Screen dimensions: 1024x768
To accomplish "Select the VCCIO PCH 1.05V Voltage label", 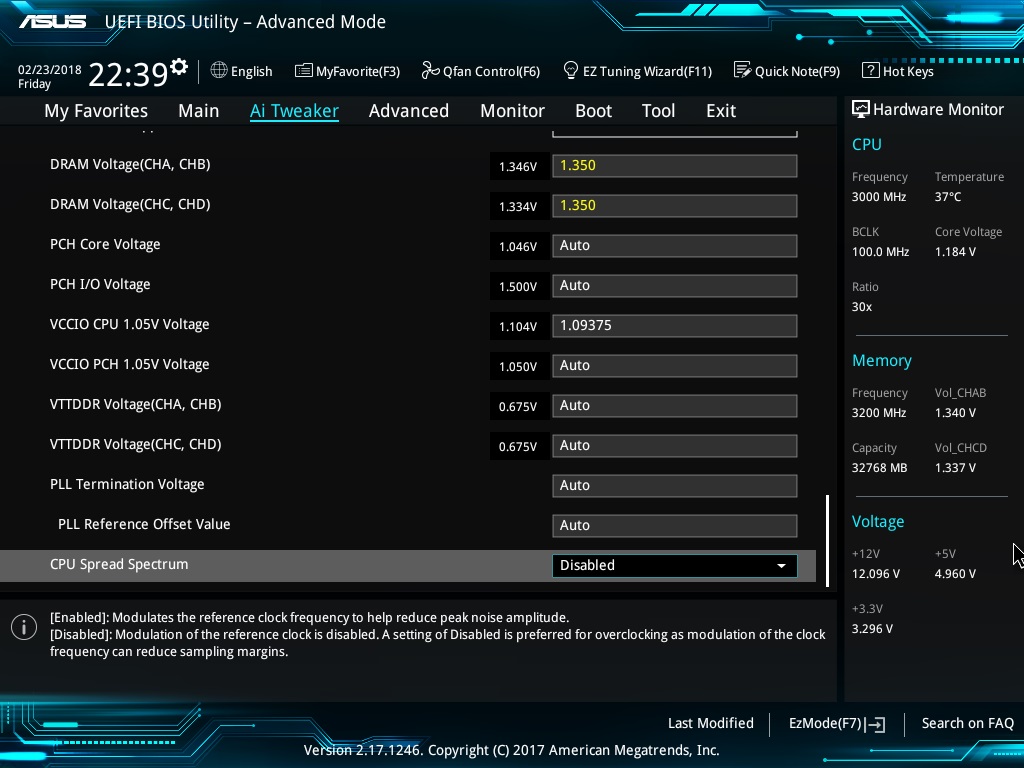I will coord(129,364).
